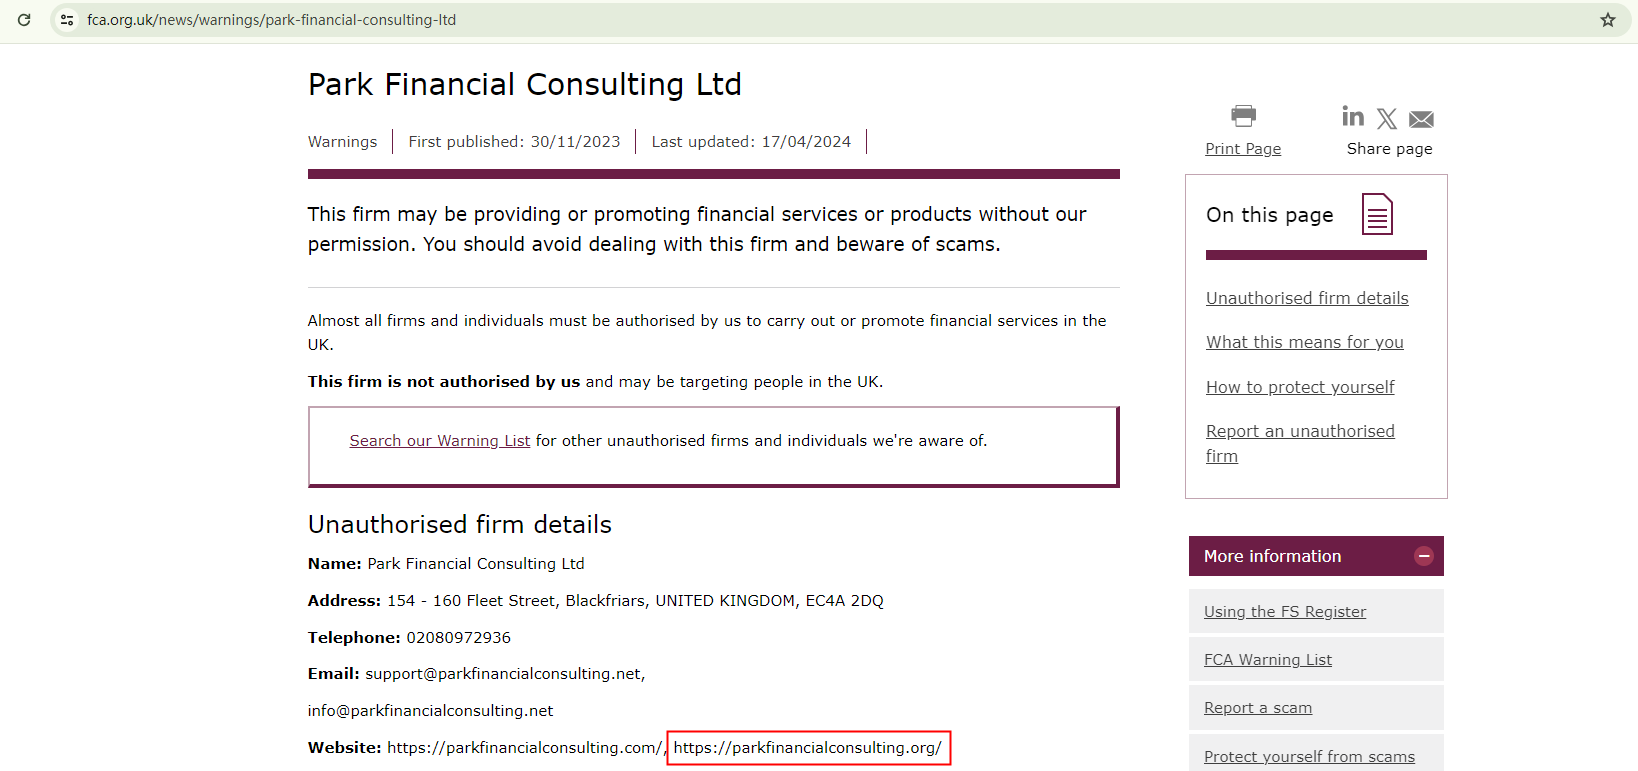The width and height of the screenshot is (1638, 771).
Task: Open Protect yourself from scams link
Action: tap(1309, 757)
